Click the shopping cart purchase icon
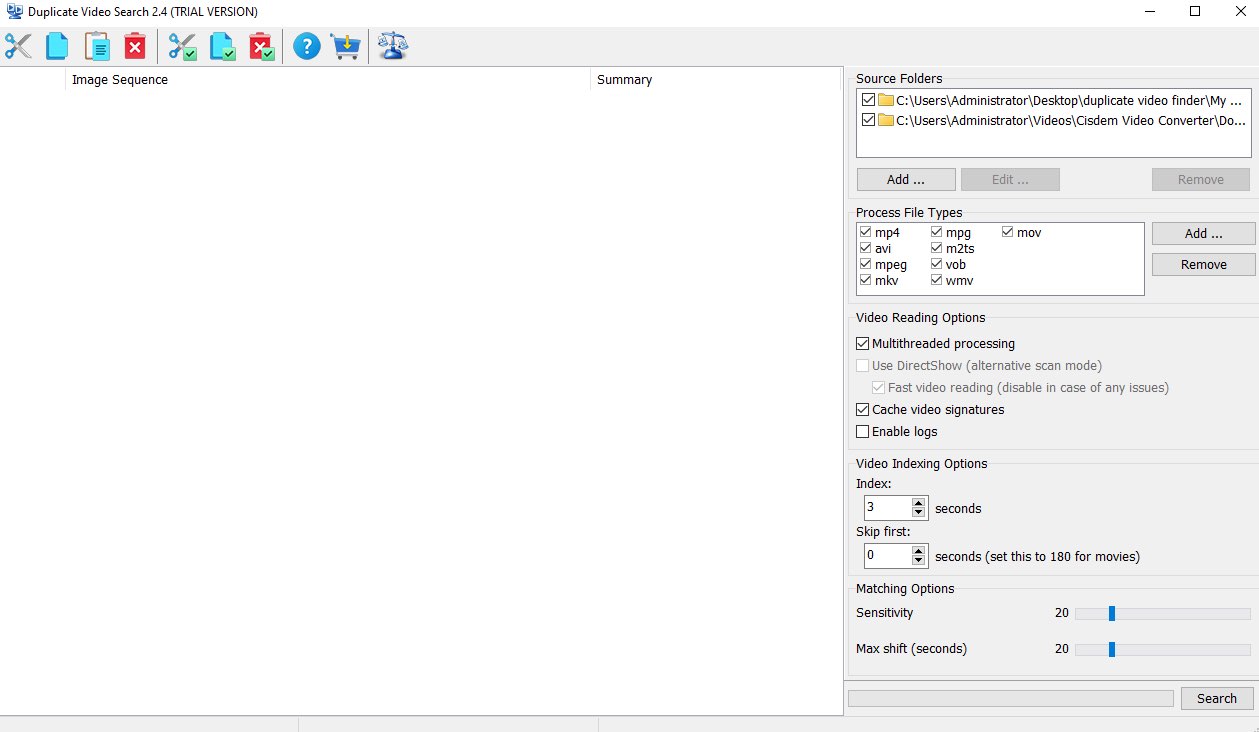 coord(345,45)
